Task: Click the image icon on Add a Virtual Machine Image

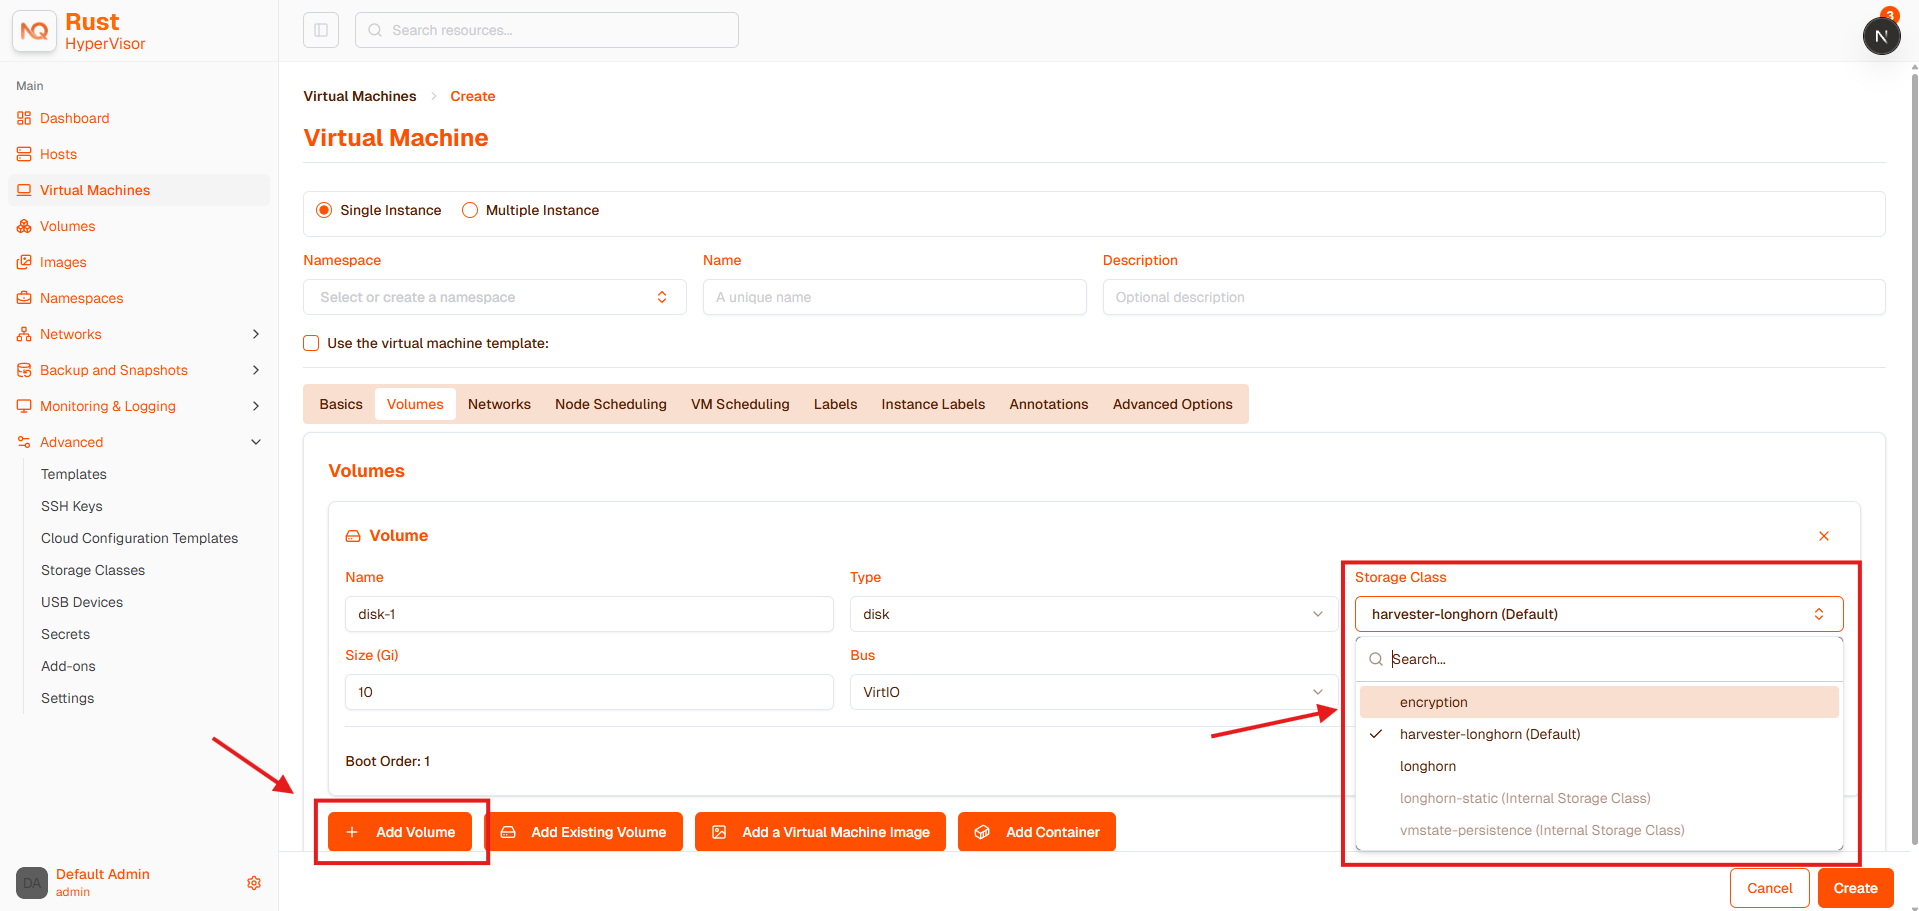Action: point(719,832)
